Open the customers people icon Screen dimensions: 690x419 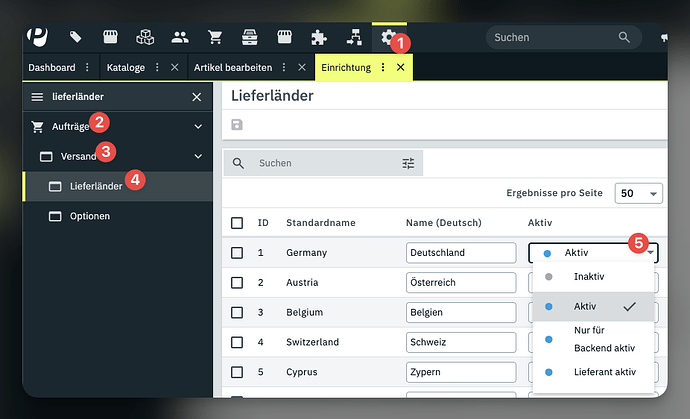tap(180, 37)
